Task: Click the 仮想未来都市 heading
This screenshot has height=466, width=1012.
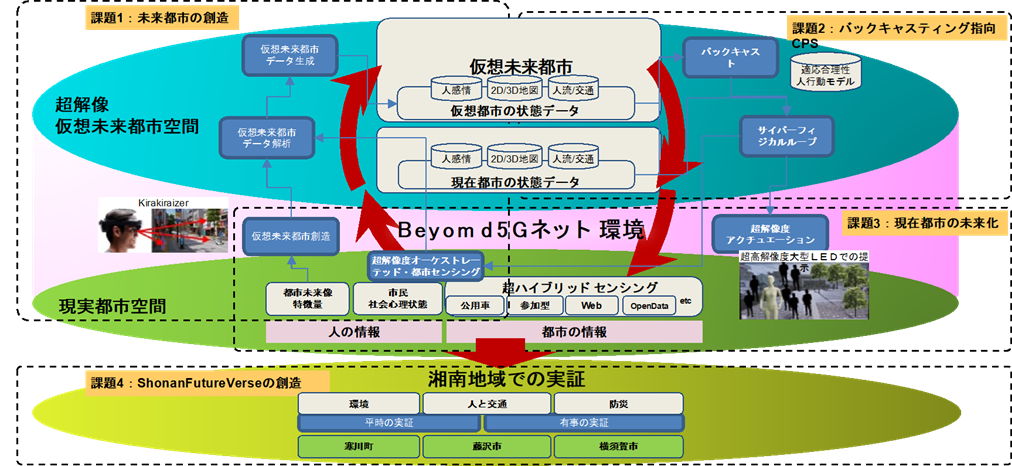Action: click(522, 66)
